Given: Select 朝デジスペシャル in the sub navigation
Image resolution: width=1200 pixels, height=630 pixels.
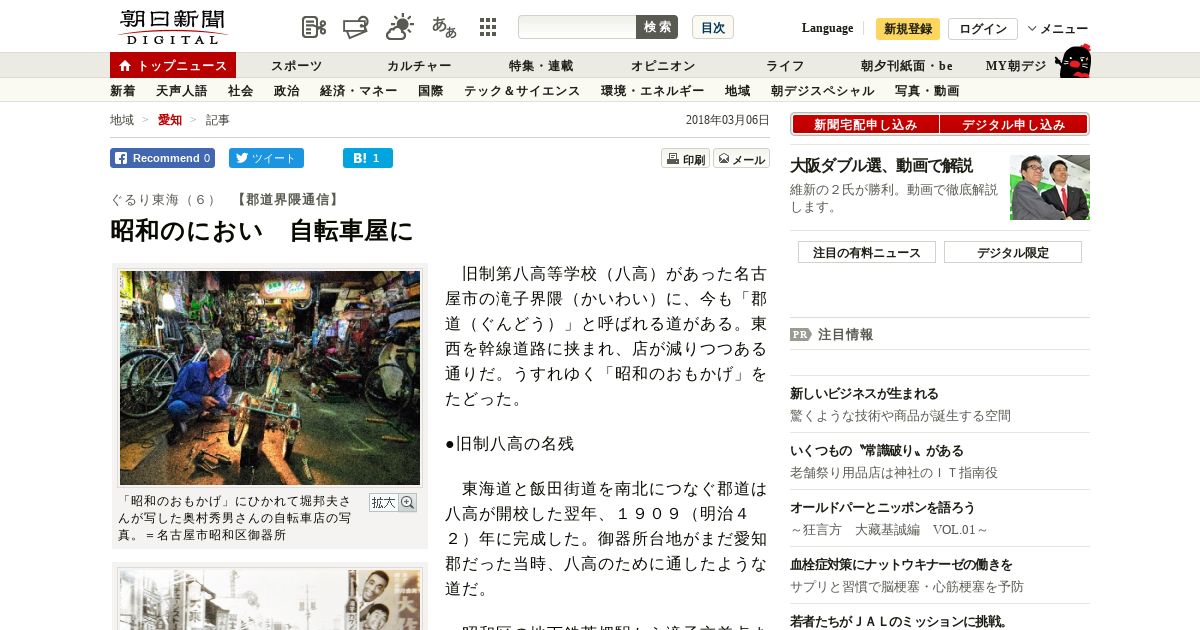Looking at the screenshot, I should [x=823, y=91].
